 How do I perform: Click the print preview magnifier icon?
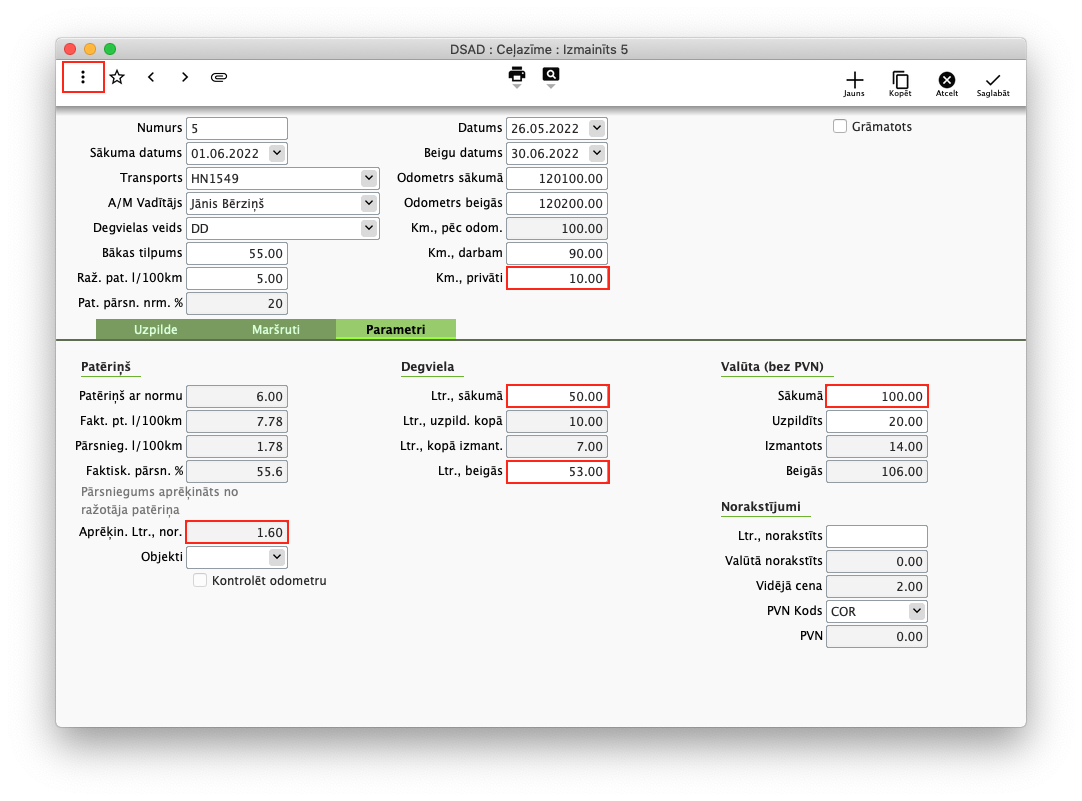551,75
